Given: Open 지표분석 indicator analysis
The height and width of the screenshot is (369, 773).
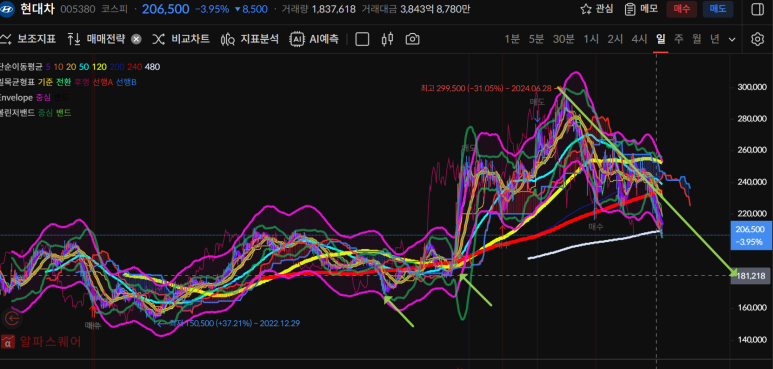Looking at the screenshot, I should click(x=250, y=39).
